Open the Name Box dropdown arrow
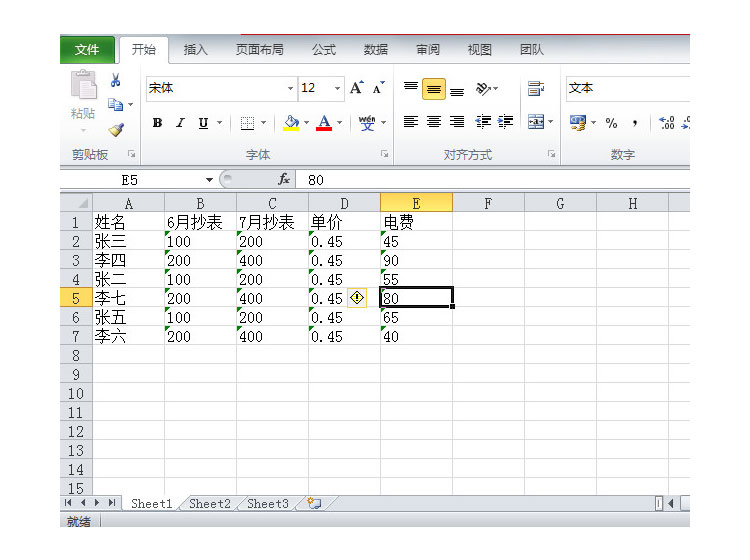 [209, 180]
